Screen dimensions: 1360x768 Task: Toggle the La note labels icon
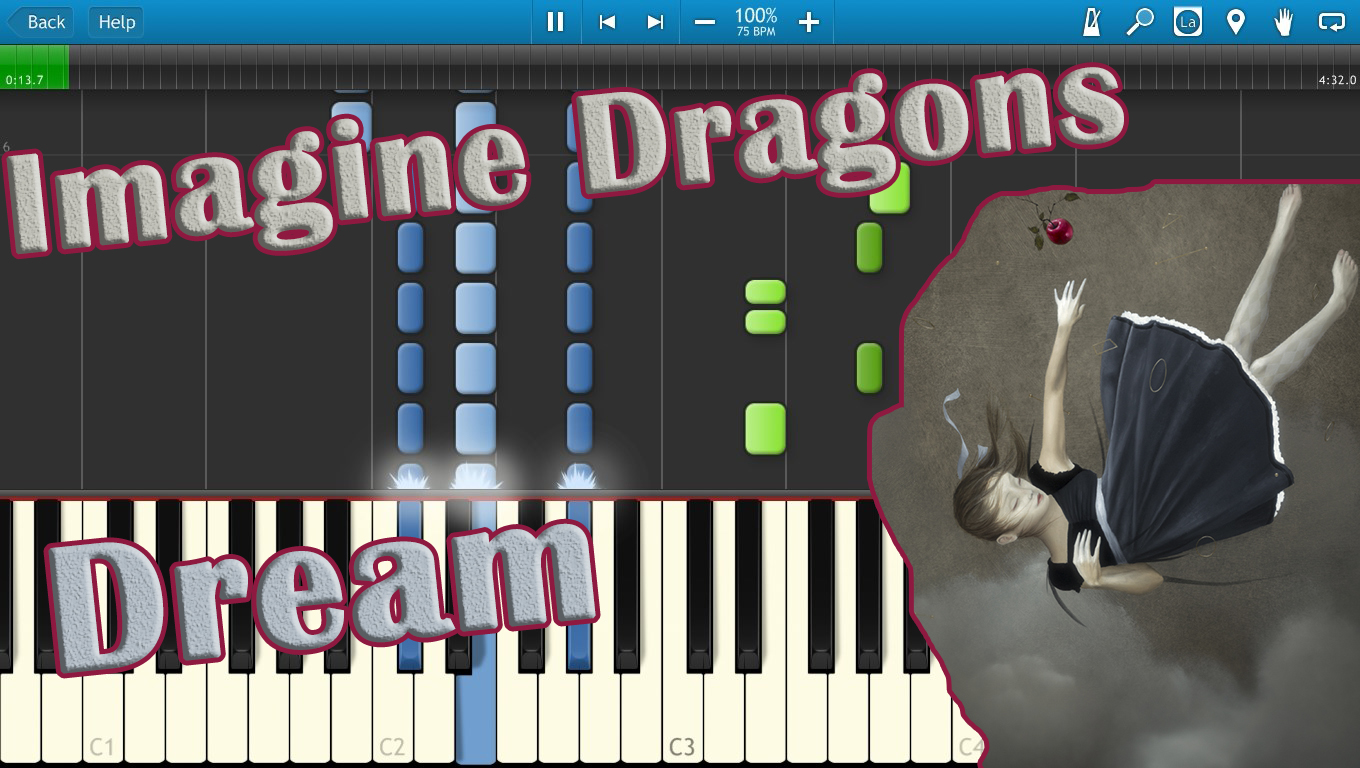click(x=1188, y=22)
